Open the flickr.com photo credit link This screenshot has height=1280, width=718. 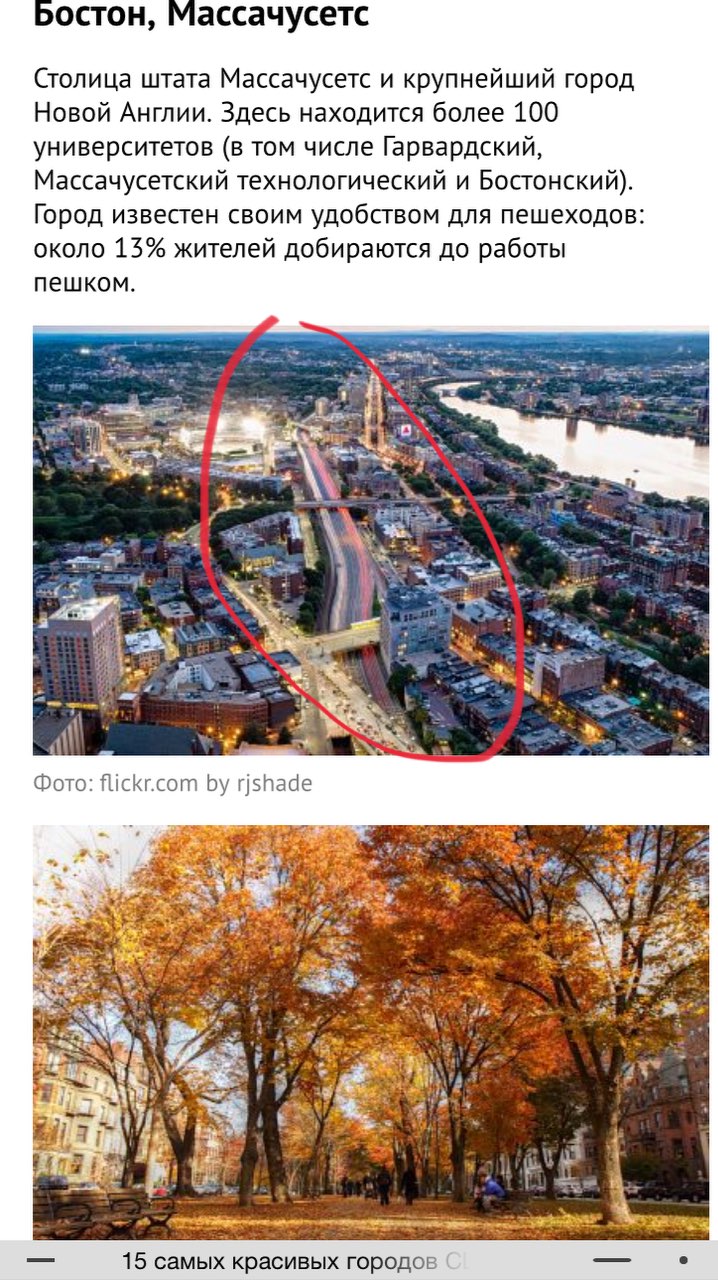pos(149,784)
